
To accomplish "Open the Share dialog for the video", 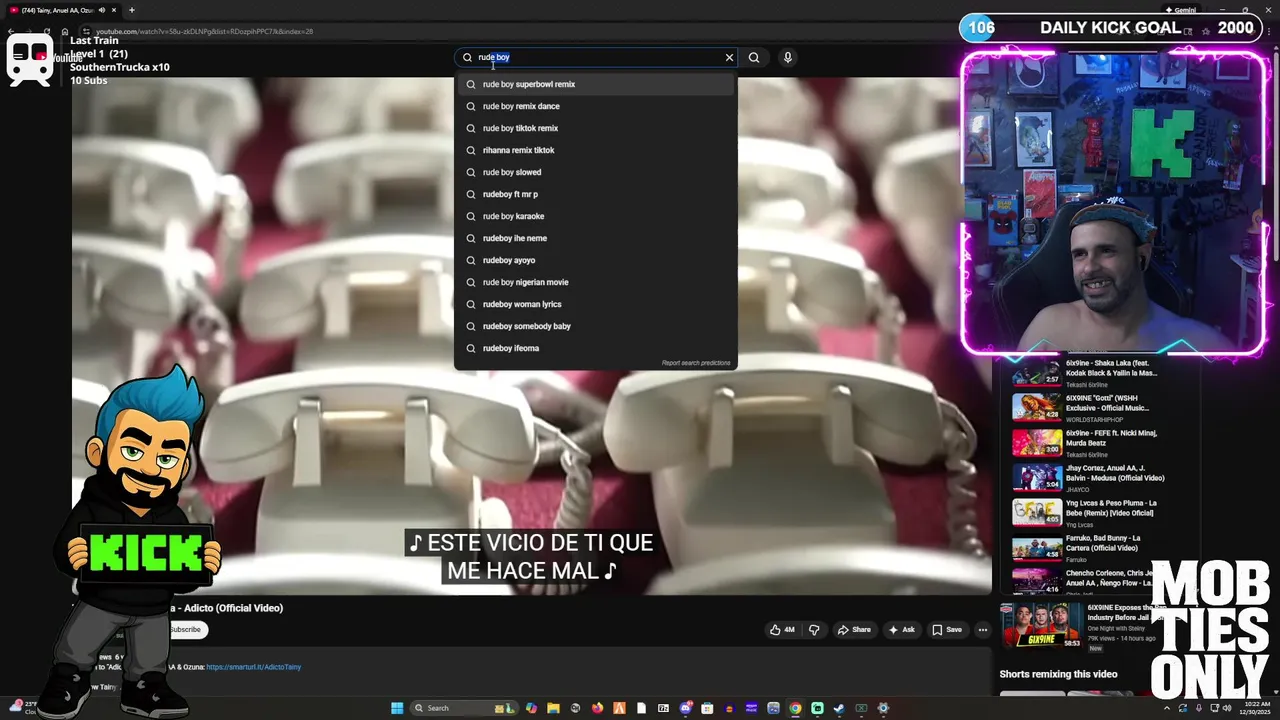I will click(x=854, y=630).
